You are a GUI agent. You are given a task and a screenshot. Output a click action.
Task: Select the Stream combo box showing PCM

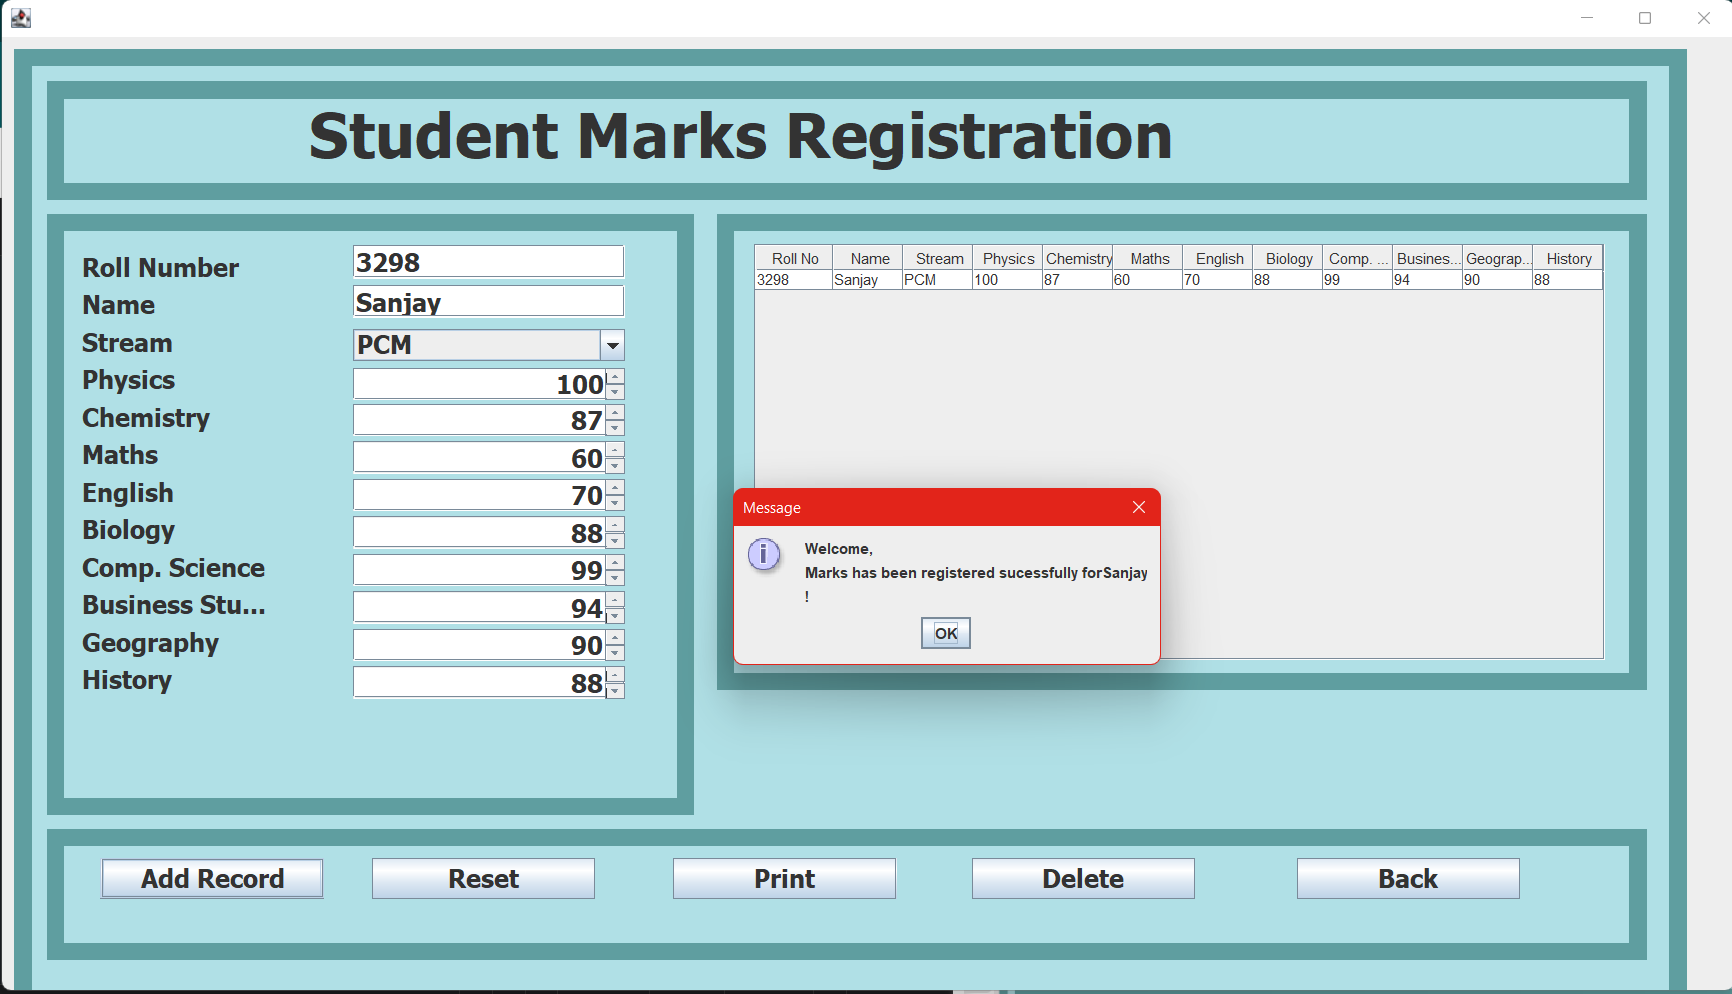(x=489, y=345)
